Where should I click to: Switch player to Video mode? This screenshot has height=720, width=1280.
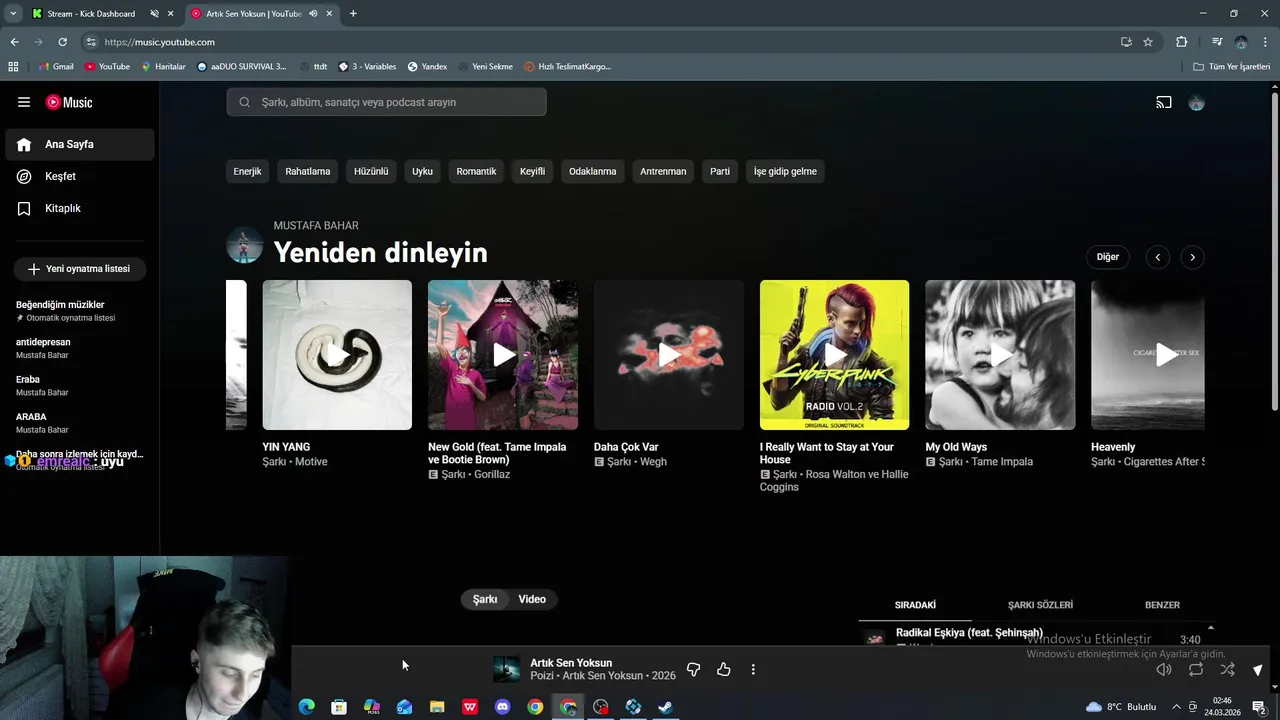pyautogui.click(x=532, y=599)
